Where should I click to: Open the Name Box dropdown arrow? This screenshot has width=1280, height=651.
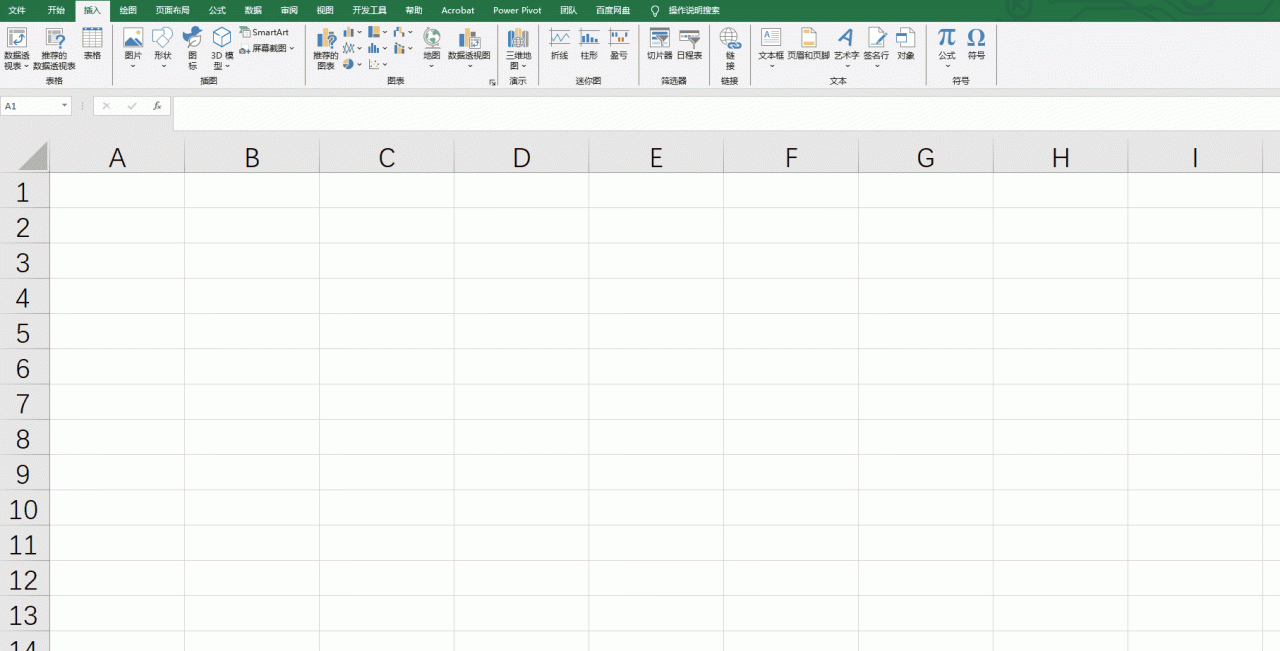pos(65,106)
